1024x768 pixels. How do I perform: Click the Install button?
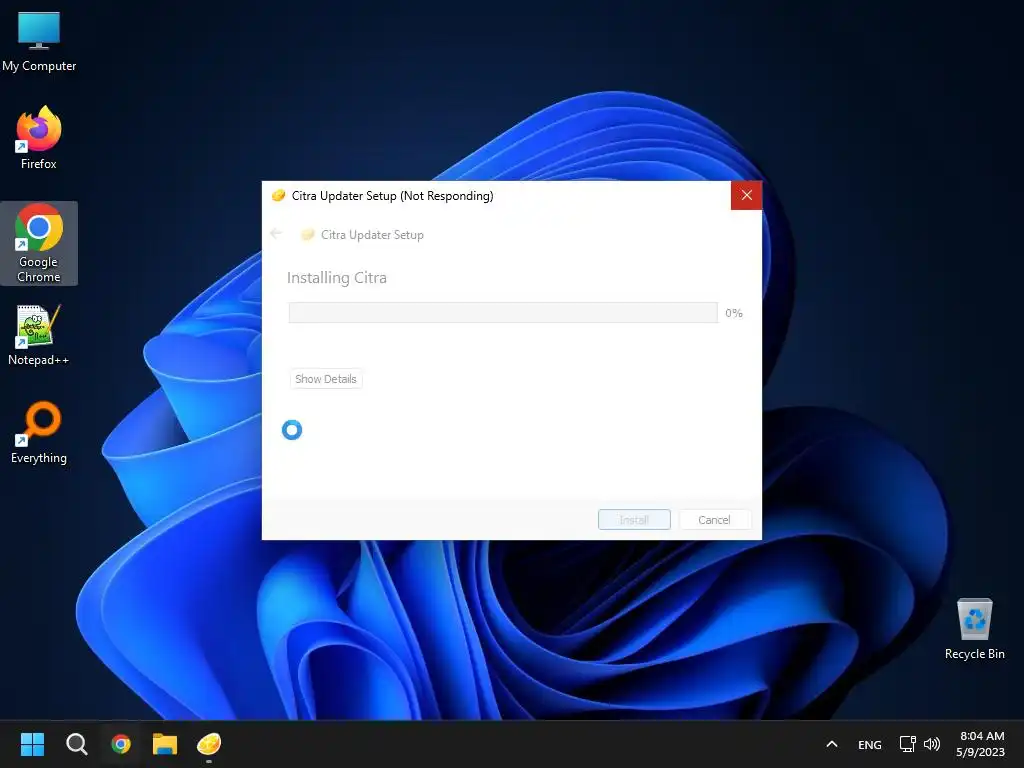(x=634, y=520)
